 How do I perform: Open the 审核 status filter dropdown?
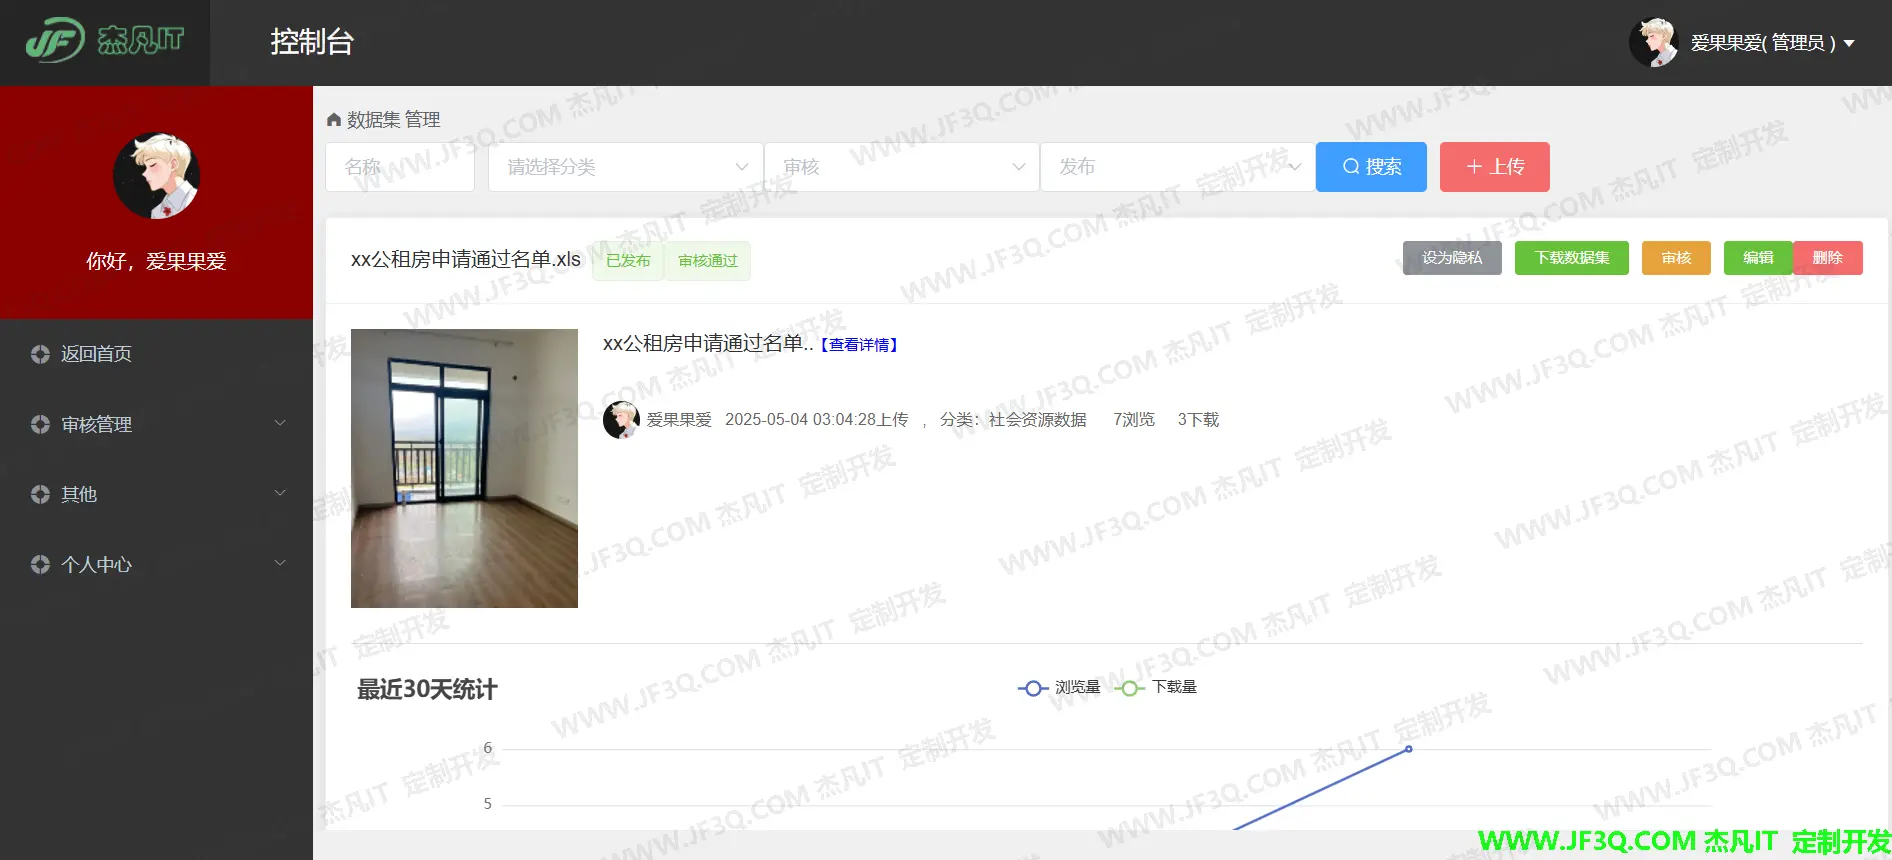pos(902,167)
